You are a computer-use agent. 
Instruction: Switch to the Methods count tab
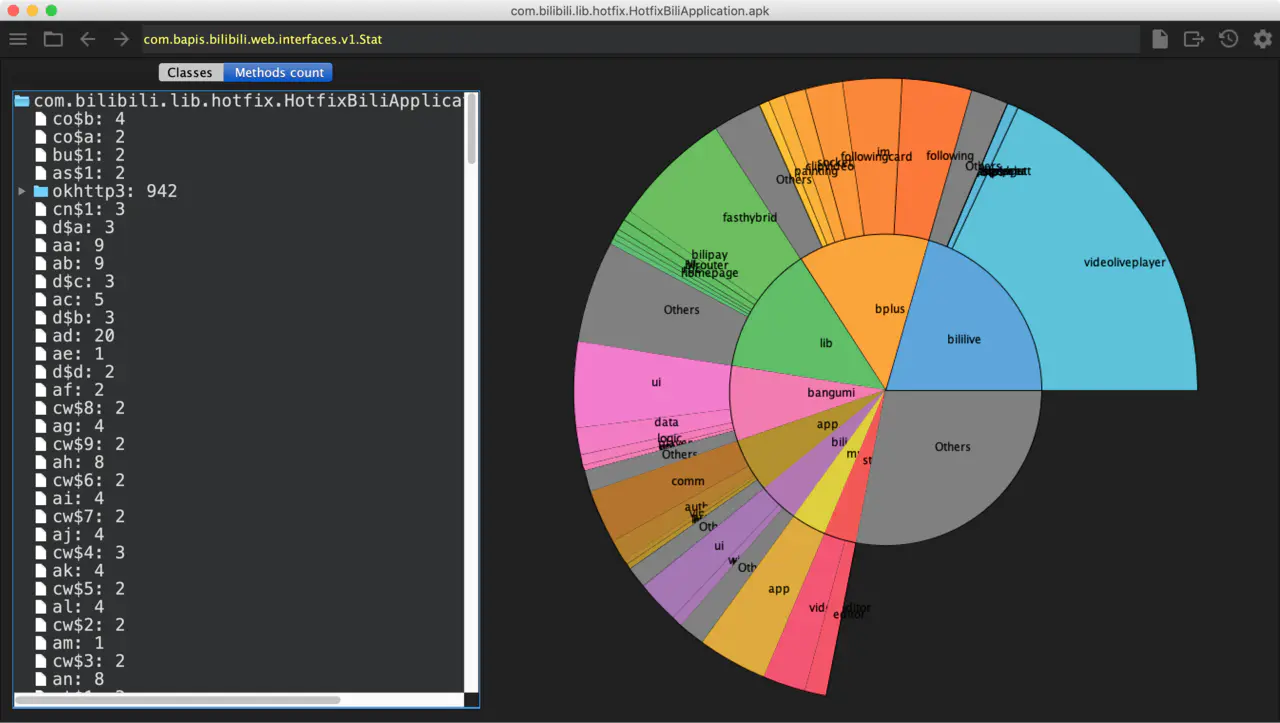click(x=279, y=72)
